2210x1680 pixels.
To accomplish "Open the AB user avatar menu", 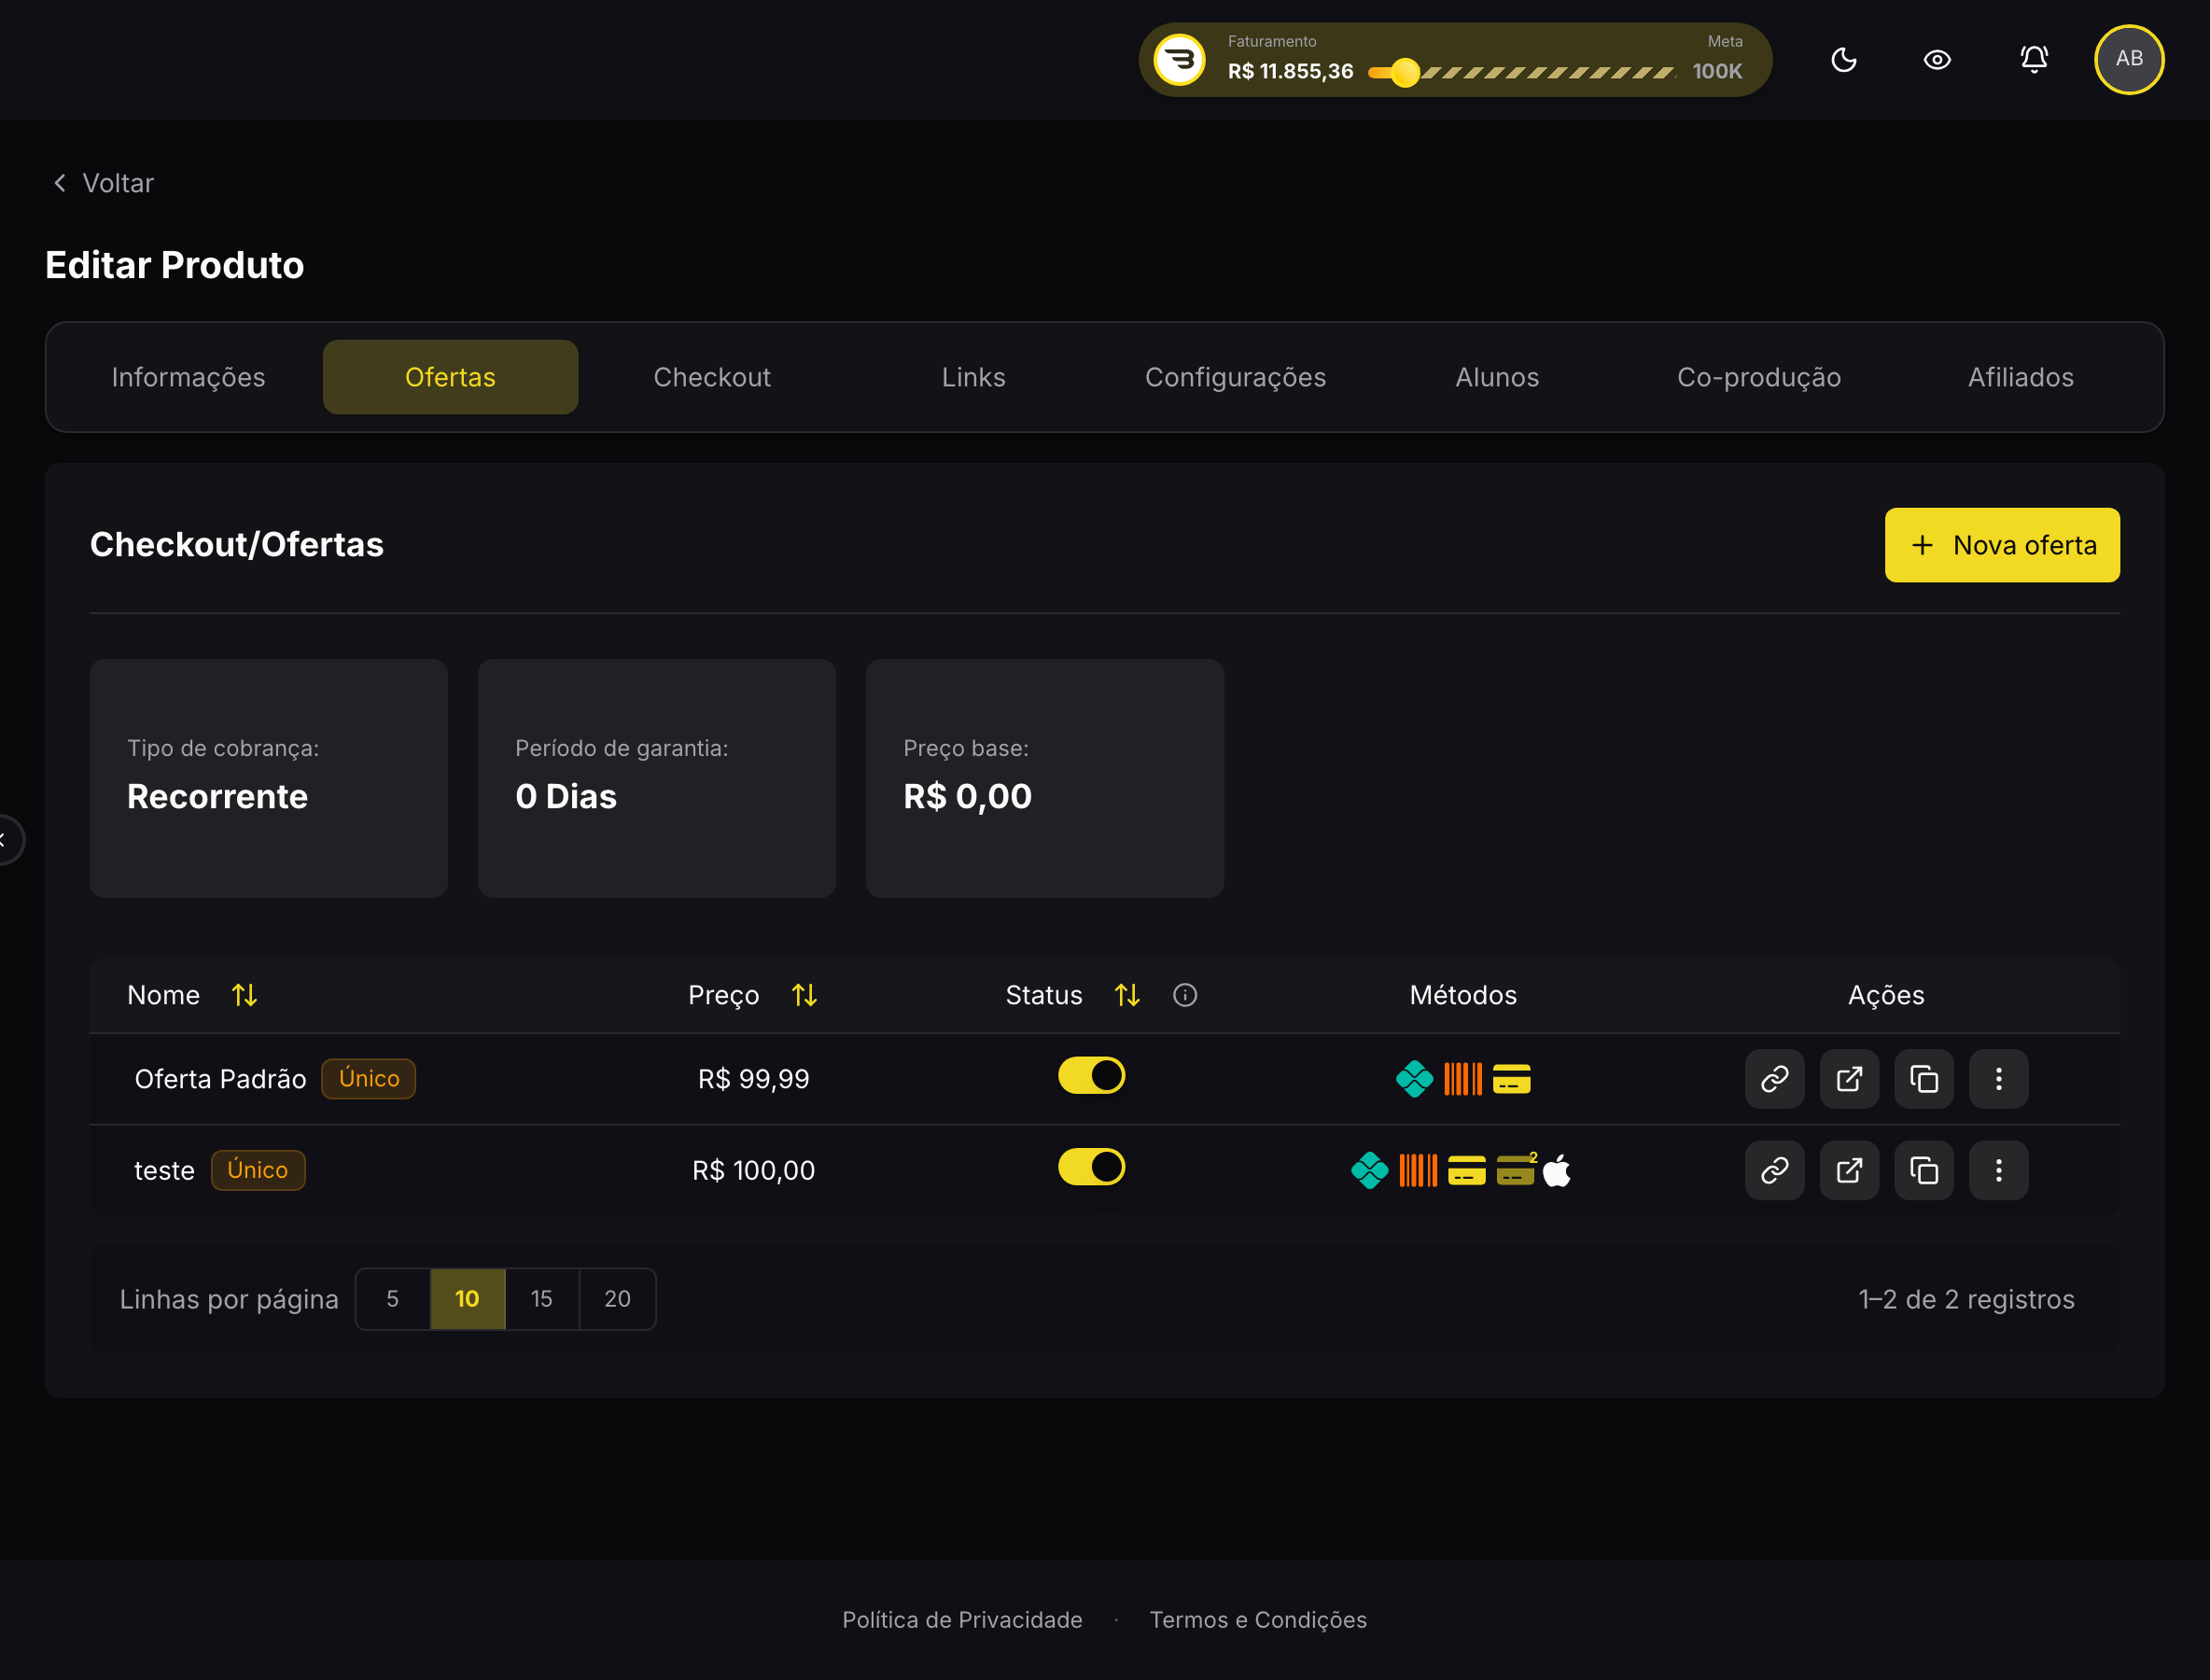I will (2129, 59).
